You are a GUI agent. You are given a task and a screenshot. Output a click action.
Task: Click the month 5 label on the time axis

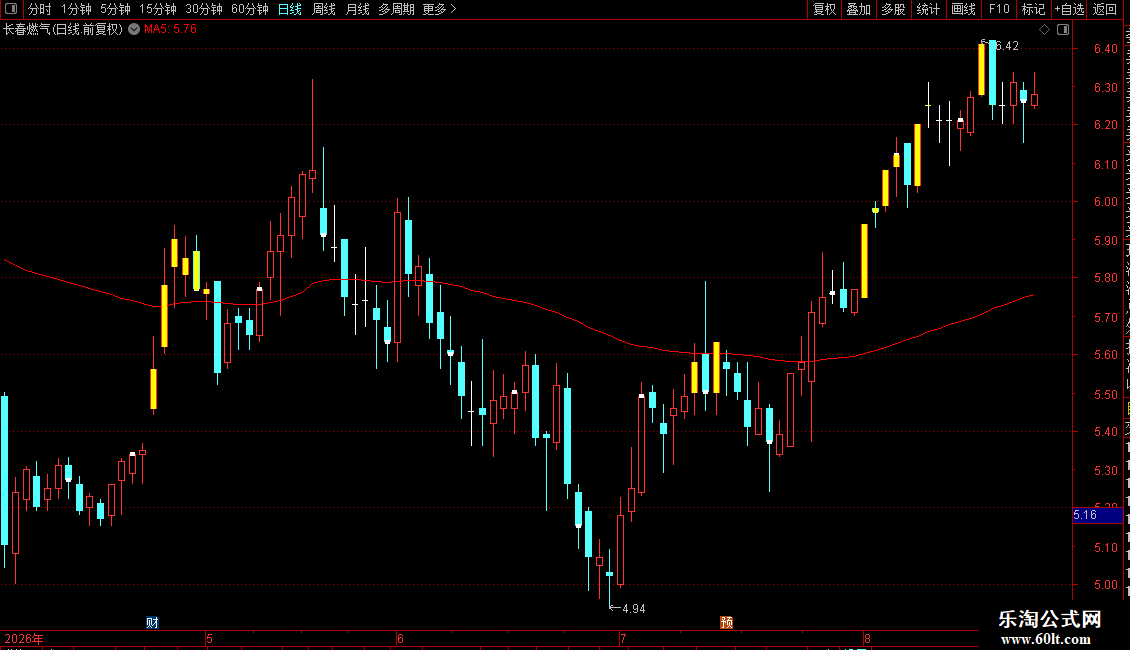210,638
